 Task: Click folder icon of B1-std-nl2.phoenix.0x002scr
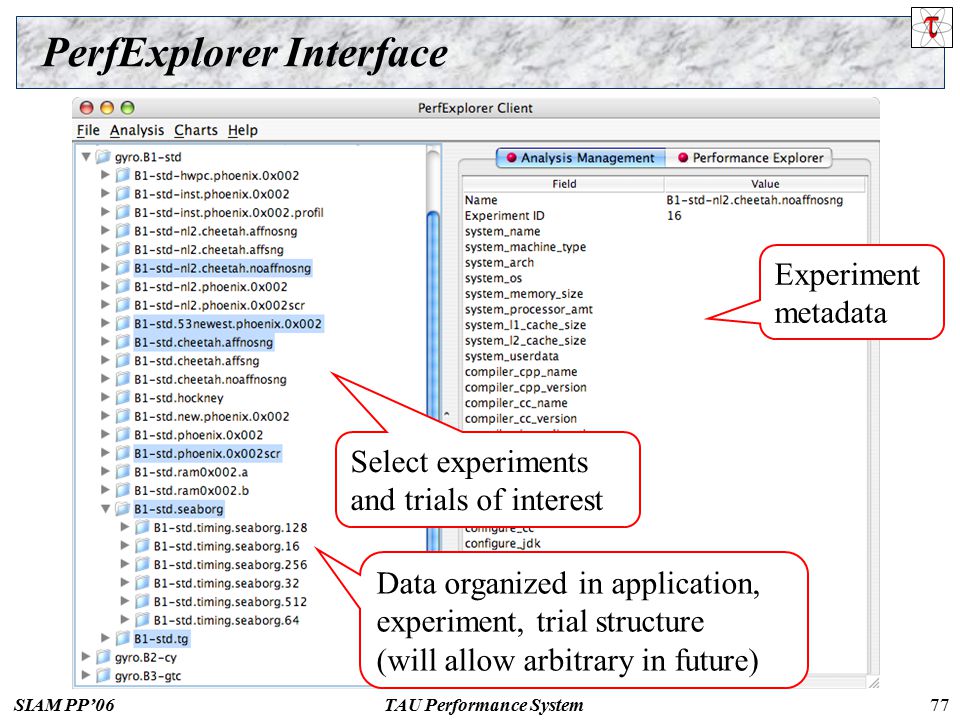point(123,305)
